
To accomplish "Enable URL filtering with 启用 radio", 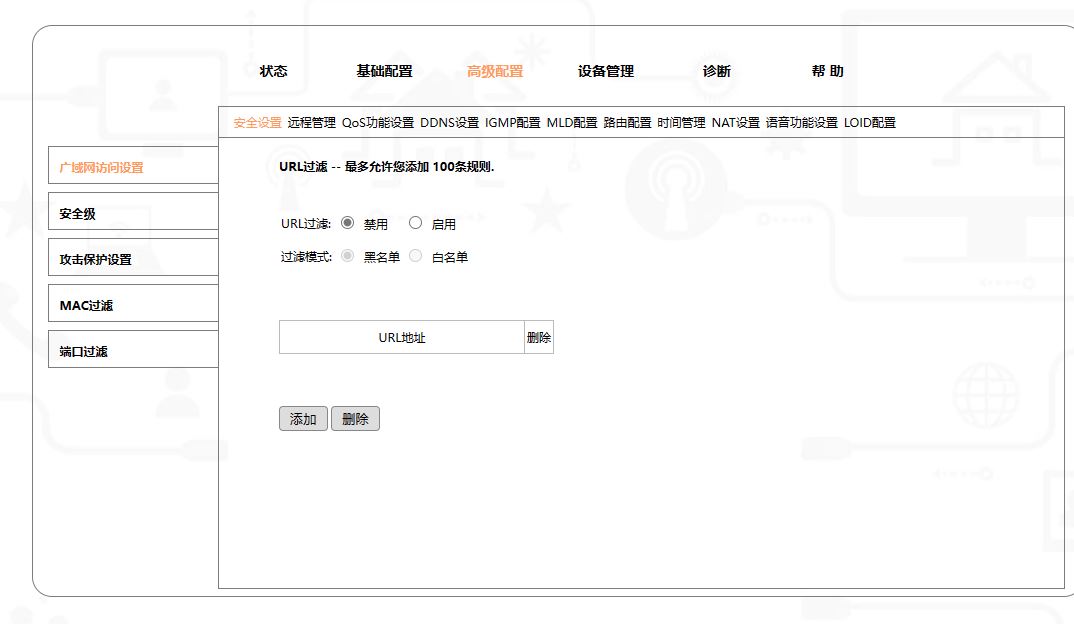I will coord(415,223).
